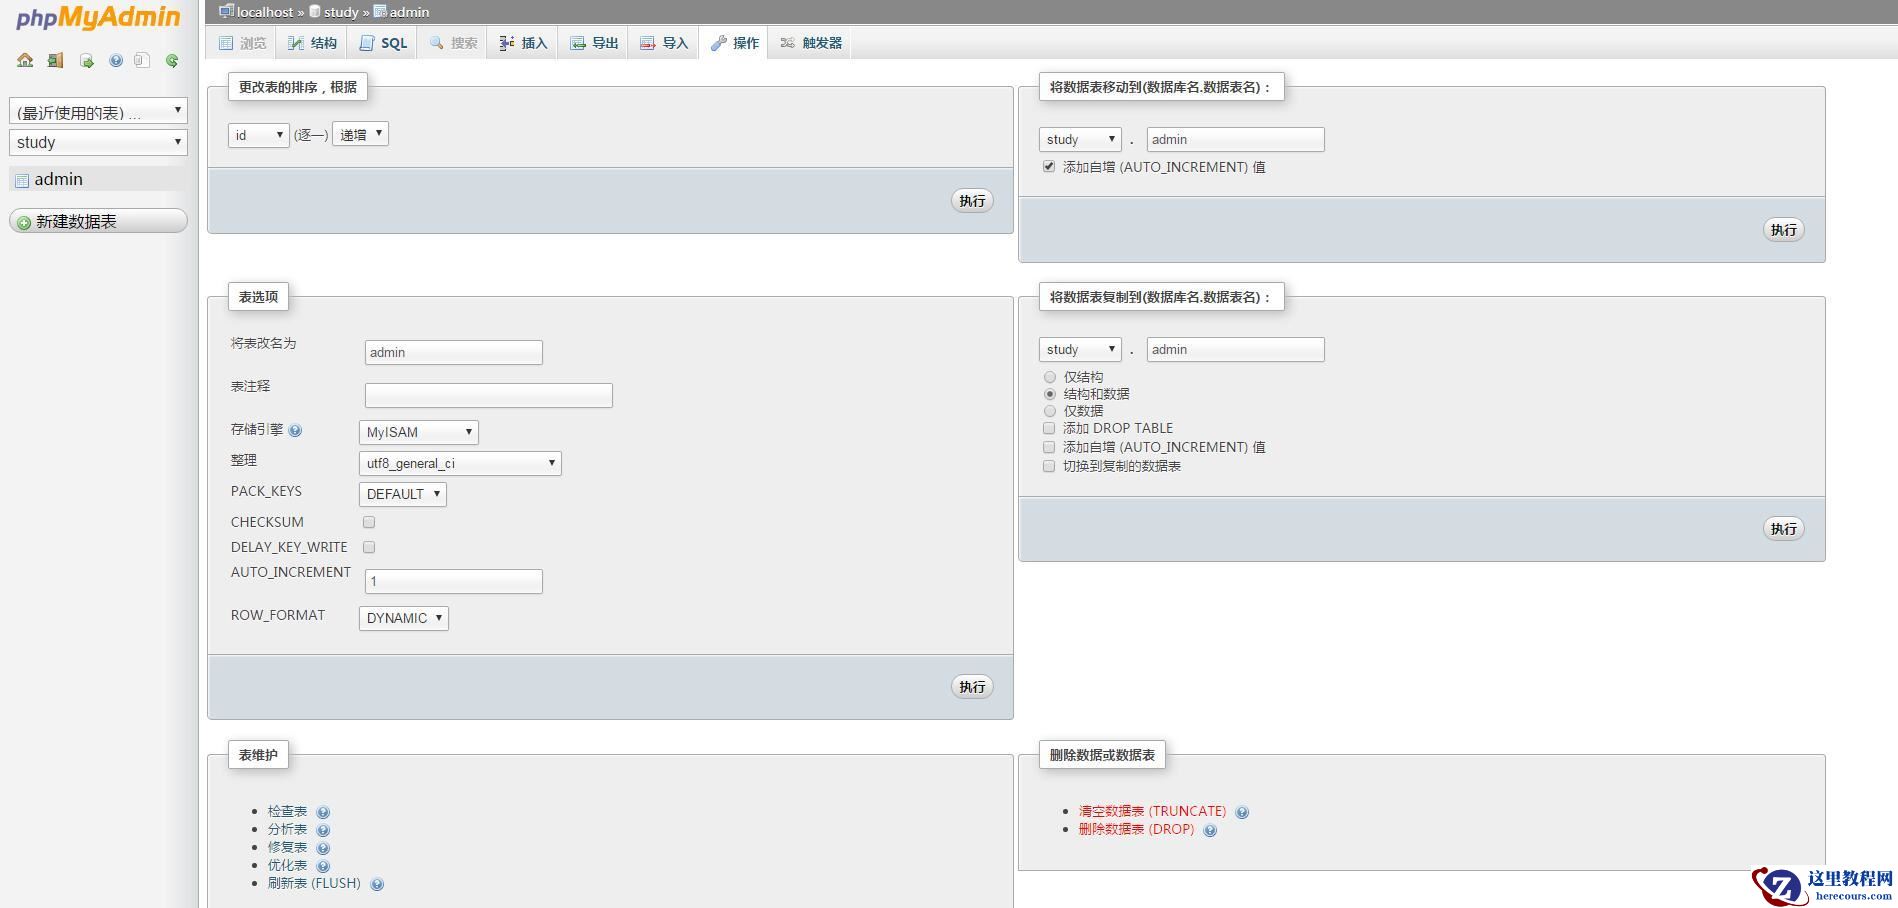Select the 仅数据 radio option
This screenshot has width=1898, height=908.
[x=1050, y=411]
